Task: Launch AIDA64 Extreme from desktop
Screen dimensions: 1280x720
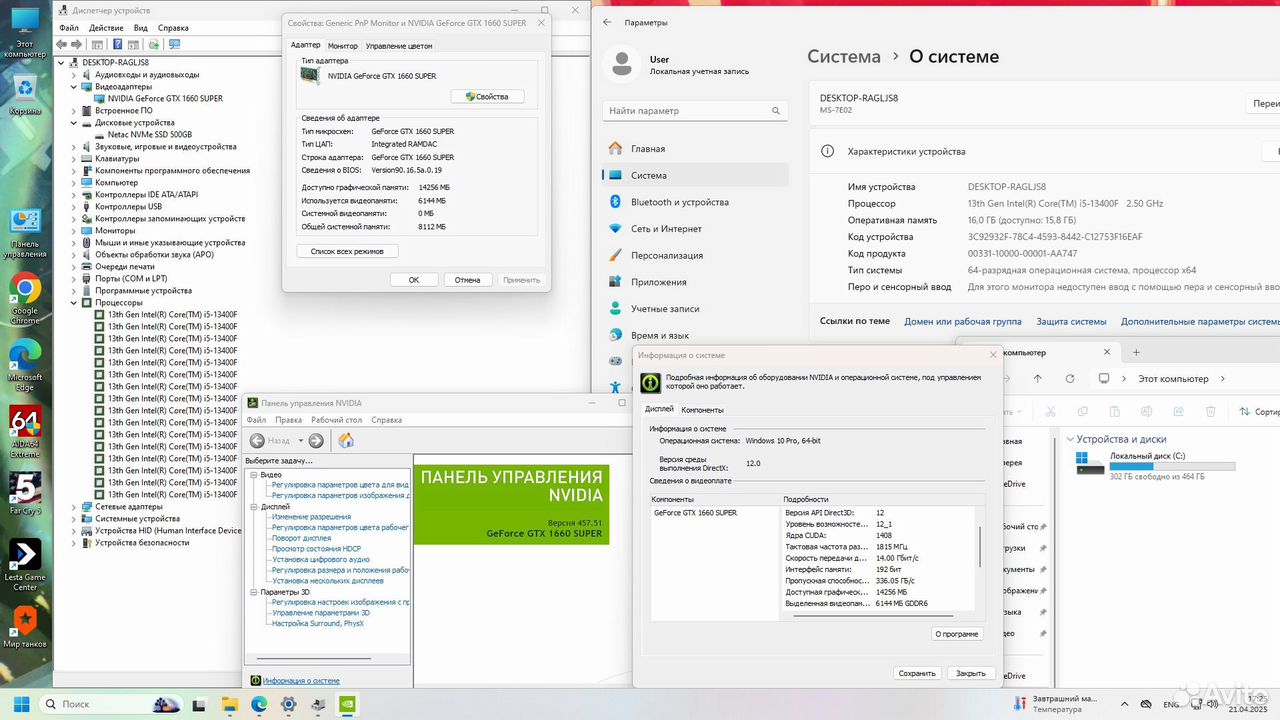Action: [25, 430]
